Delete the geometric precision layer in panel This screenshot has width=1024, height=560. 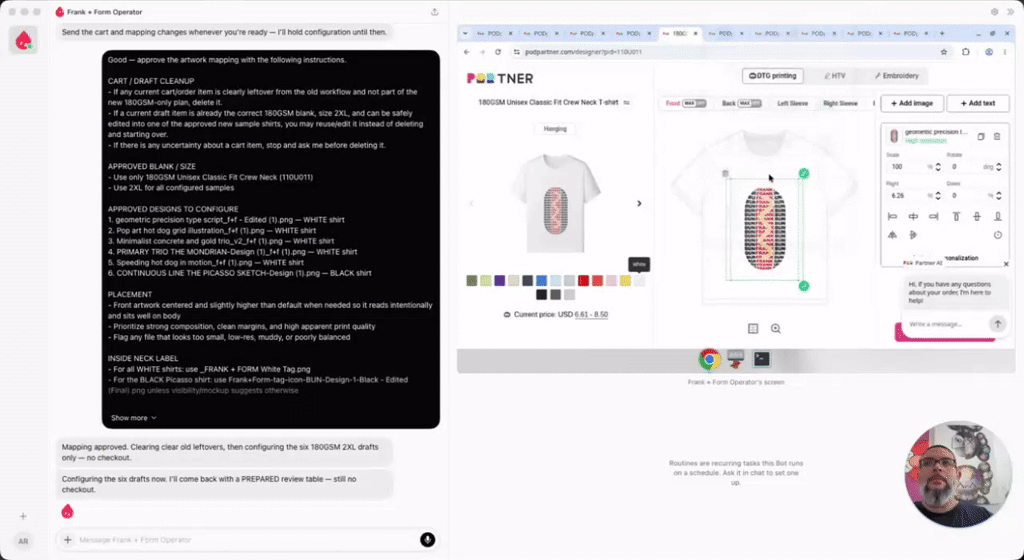pos(997,137)
